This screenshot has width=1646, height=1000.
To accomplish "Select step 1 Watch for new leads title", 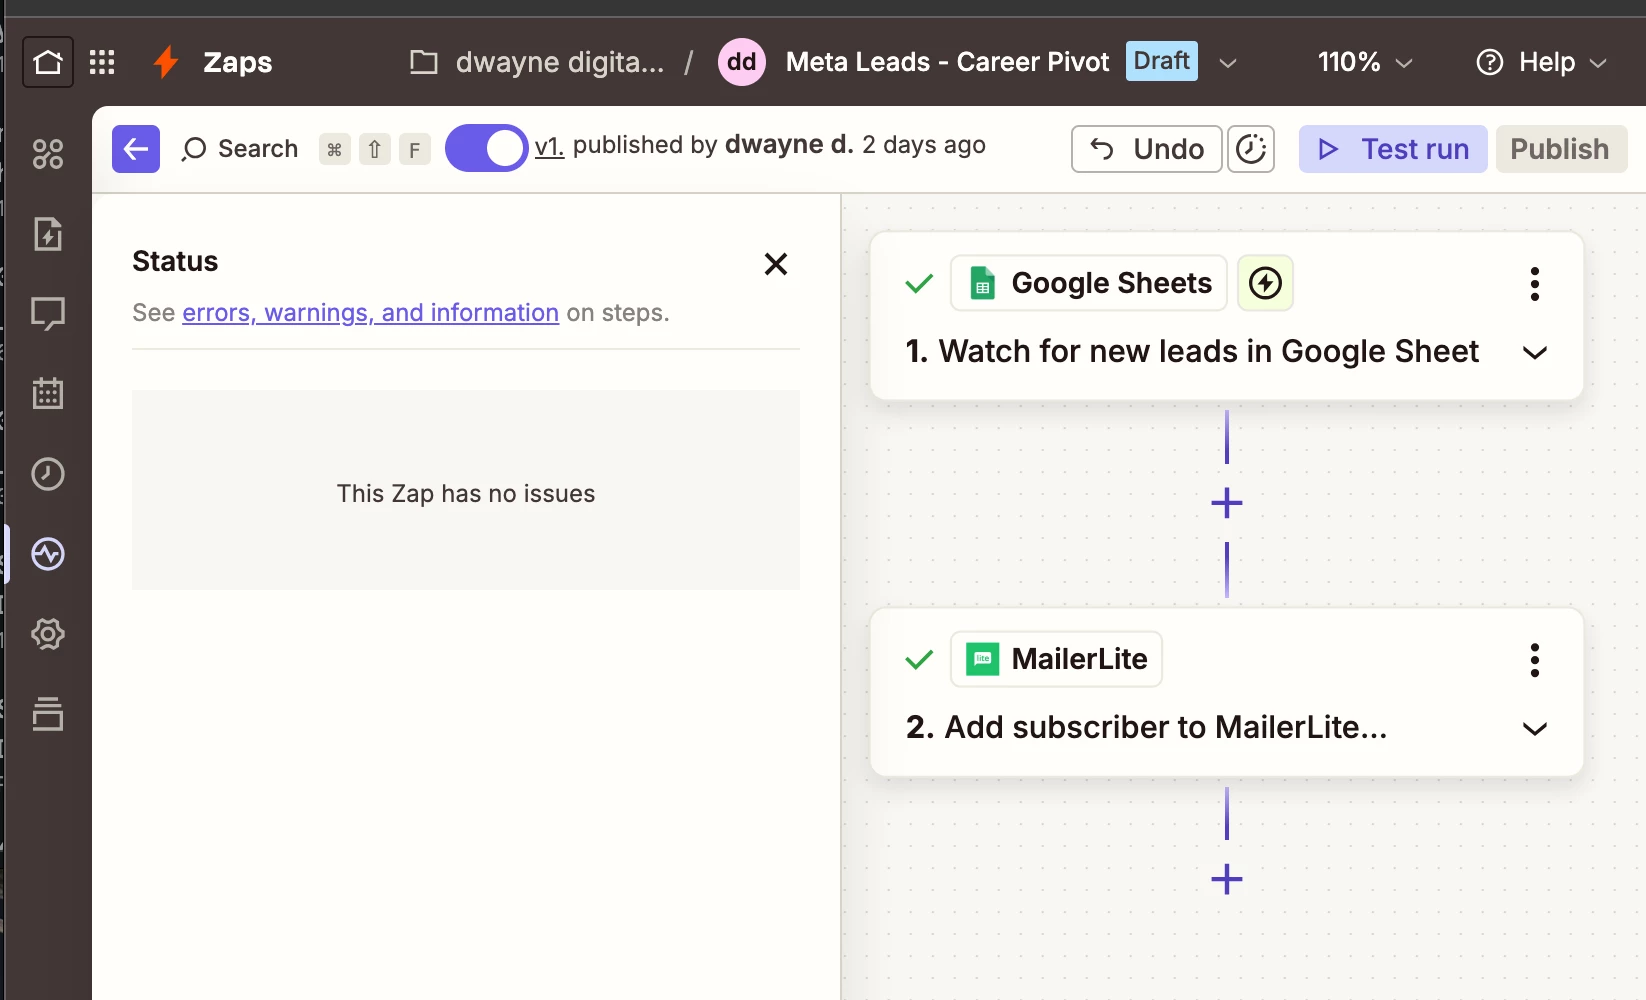I will tap(1192, 352).
